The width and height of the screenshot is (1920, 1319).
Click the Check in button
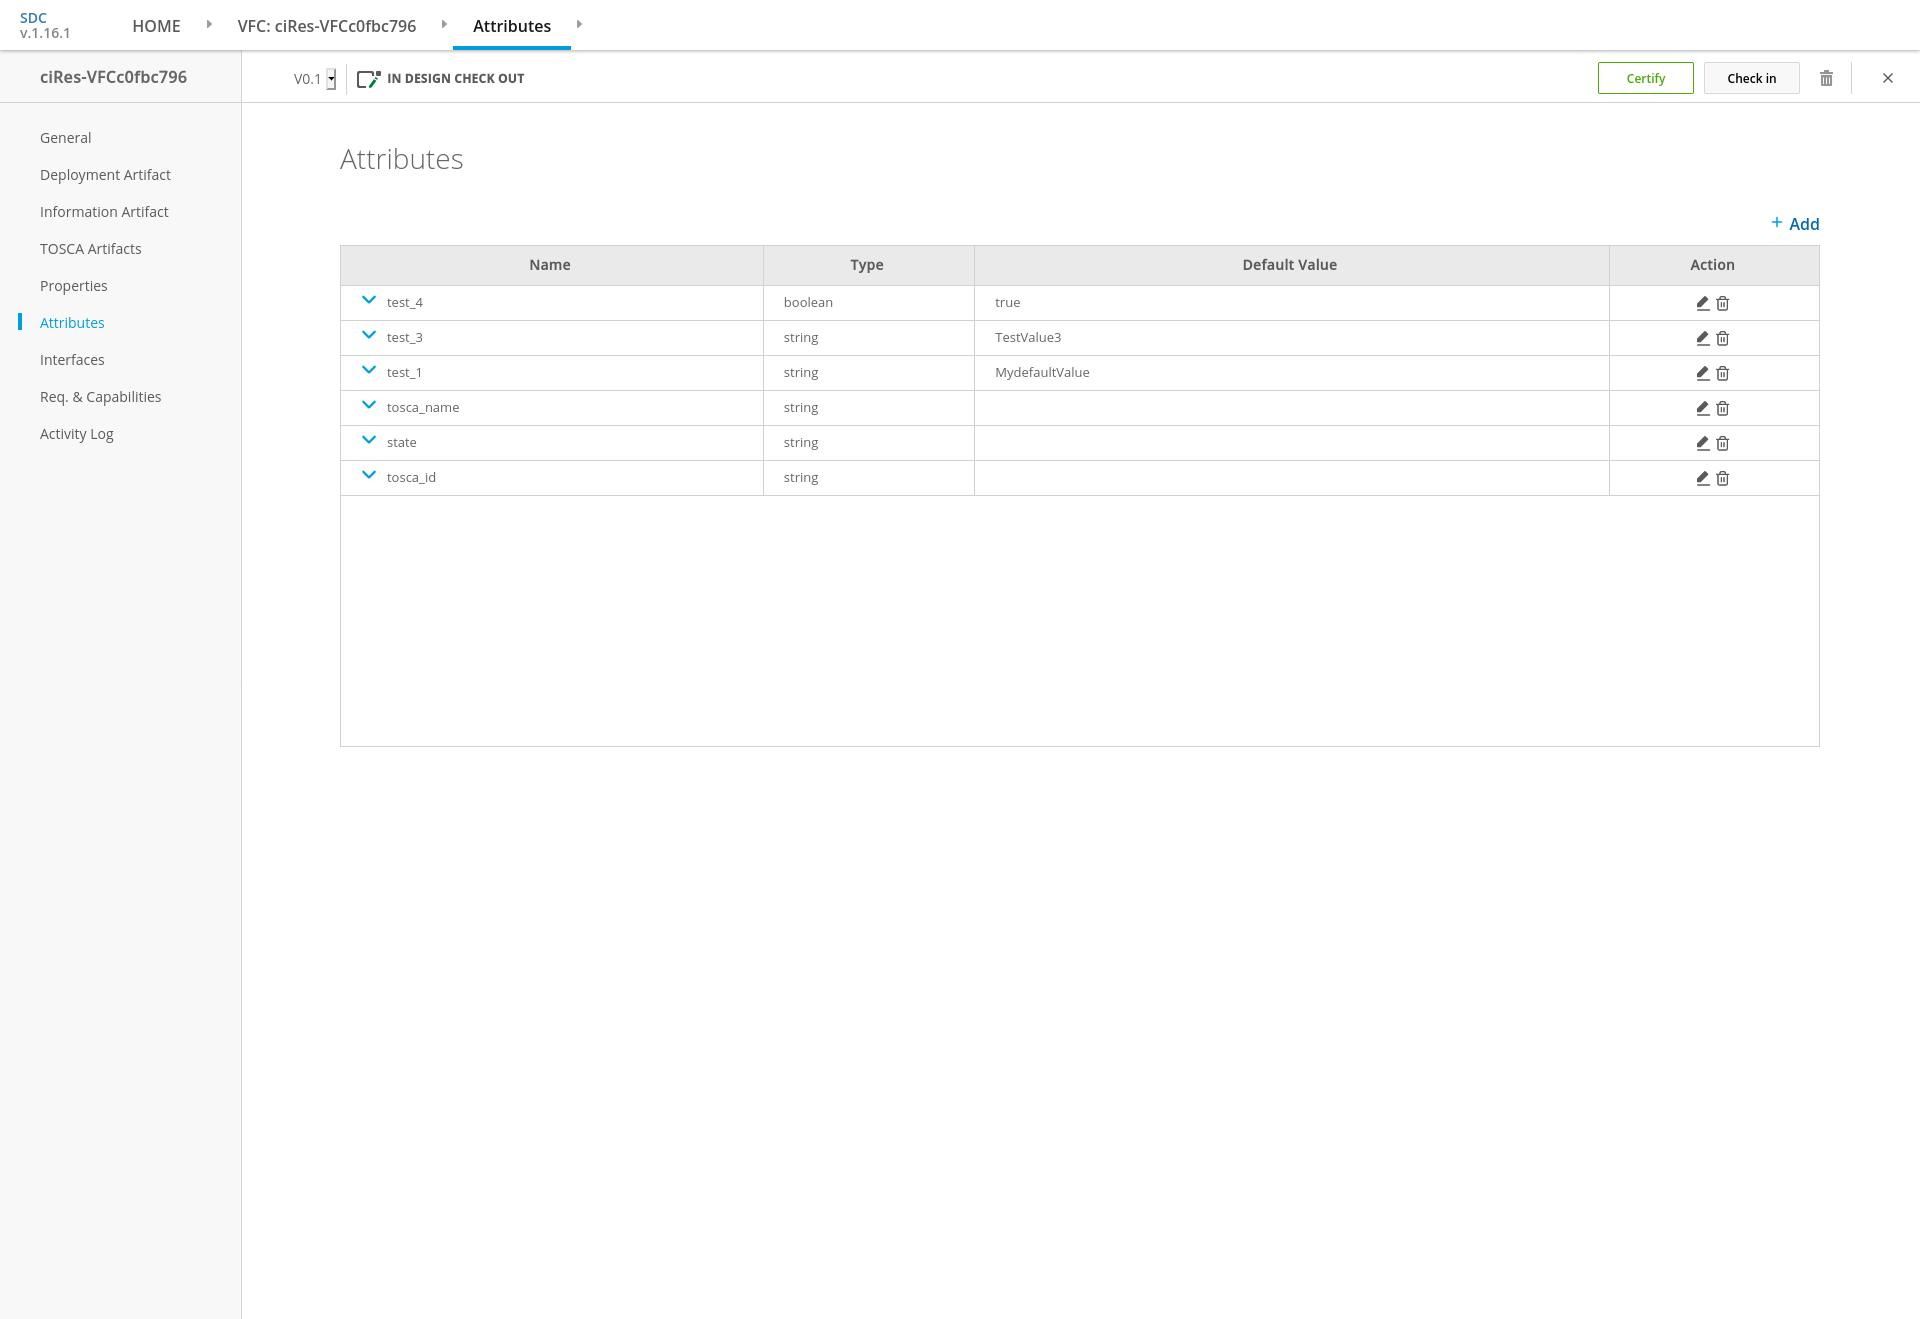[x=1751, y=78]
